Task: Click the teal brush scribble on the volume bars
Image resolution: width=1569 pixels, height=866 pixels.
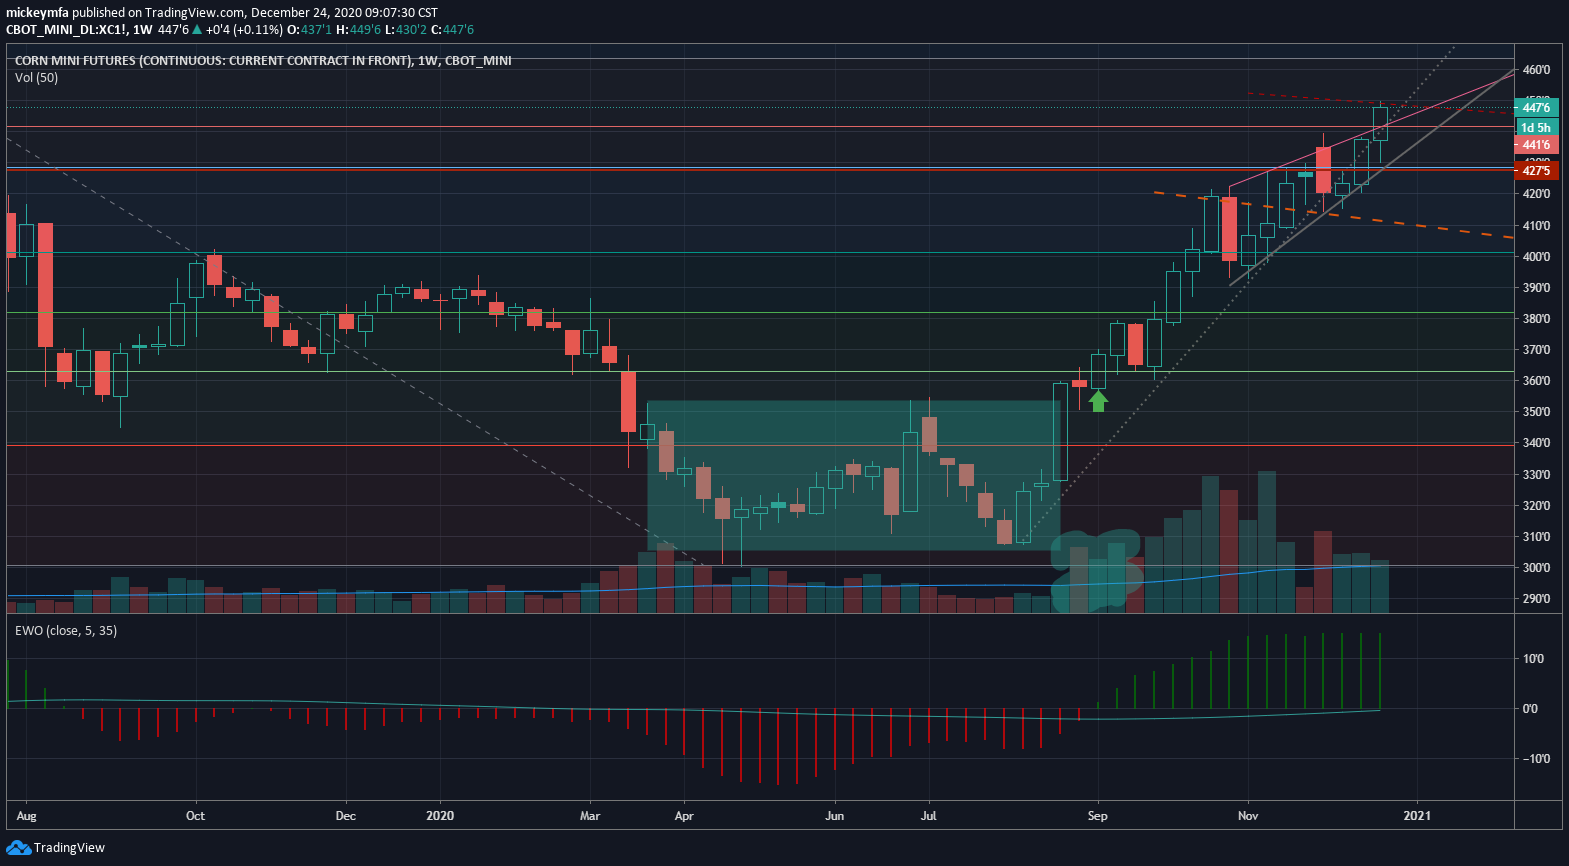Action: (1097, 571)
